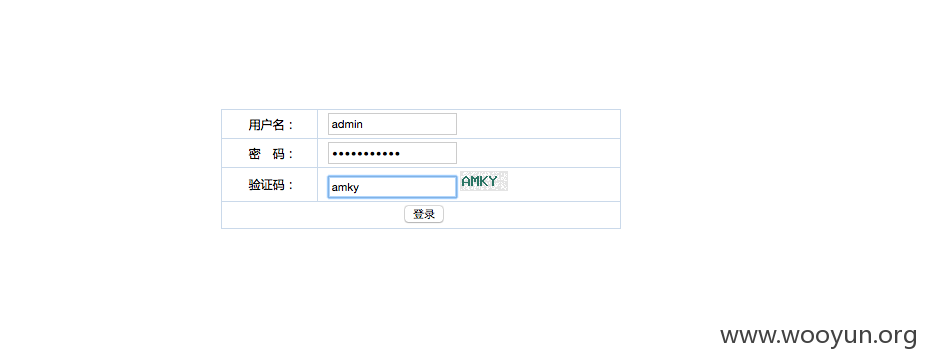This screenshot has width=926, height=364.
Task: Focus the 密码 password input field
Action: (x=392, y=153)
